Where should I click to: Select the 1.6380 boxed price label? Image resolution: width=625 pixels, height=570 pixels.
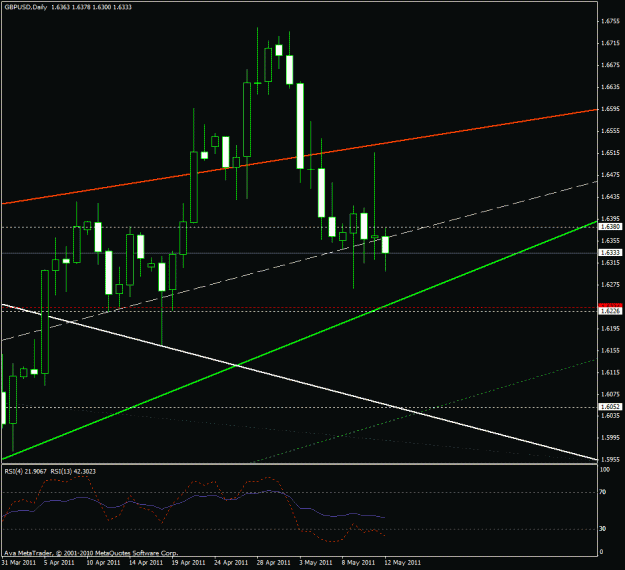tap(610, 226)
